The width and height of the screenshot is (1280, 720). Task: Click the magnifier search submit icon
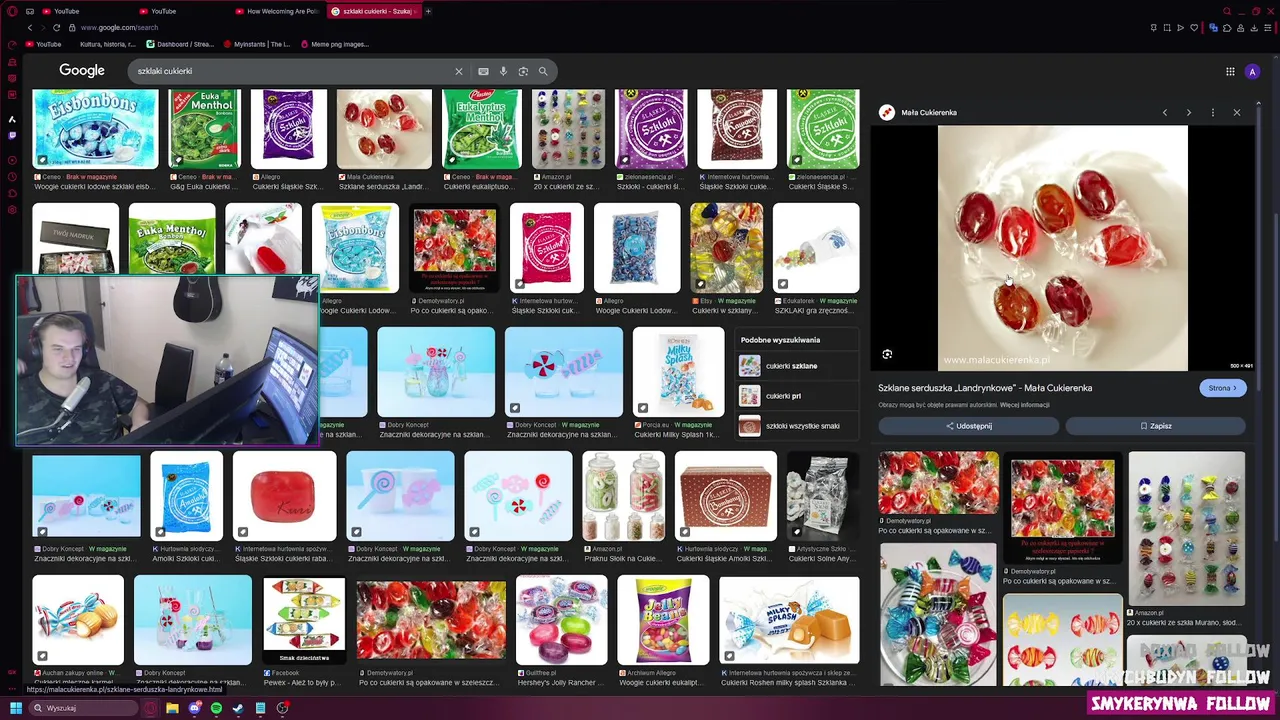(543, 71)
